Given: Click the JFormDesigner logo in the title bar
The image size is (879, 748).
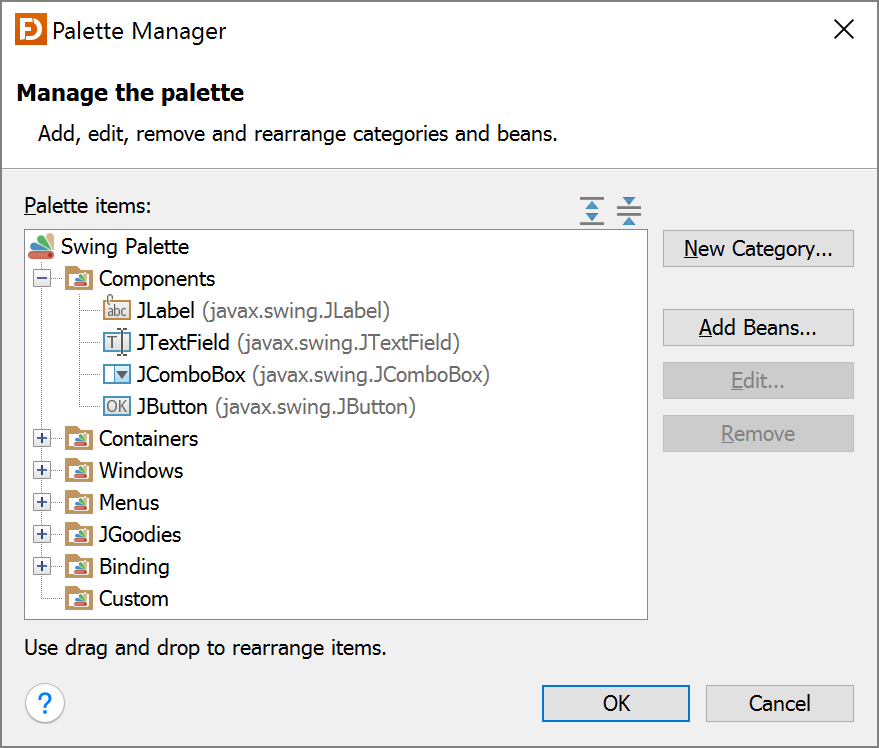Looking at the screenshot, I should pos(29,30).
